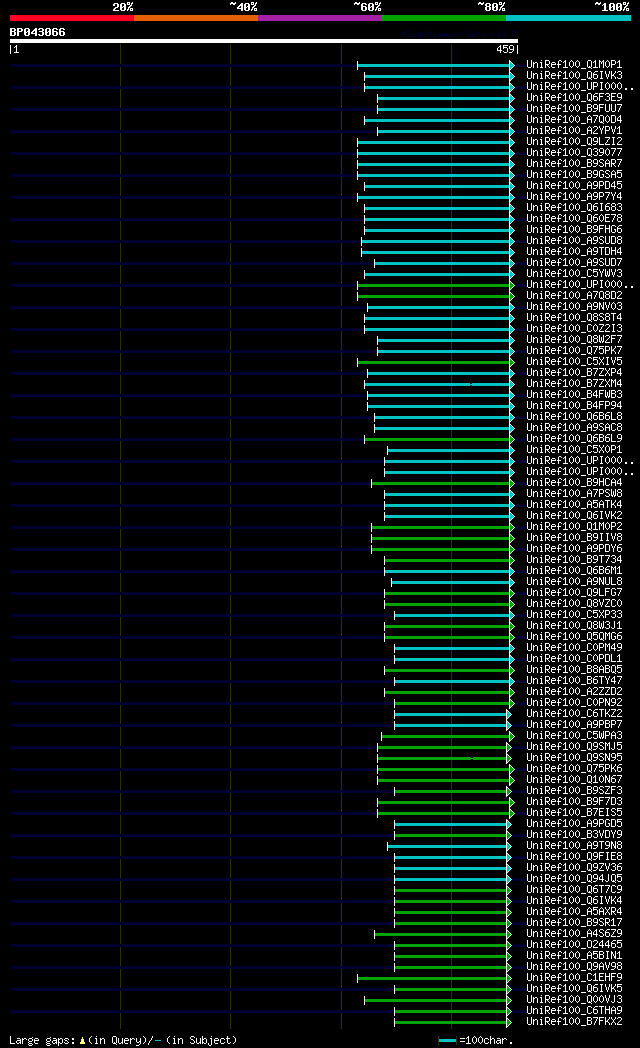This screenshot has height=1048, width=640.
Task: Click the purple ~60% legend bar
Action: (x=320, y=18)
